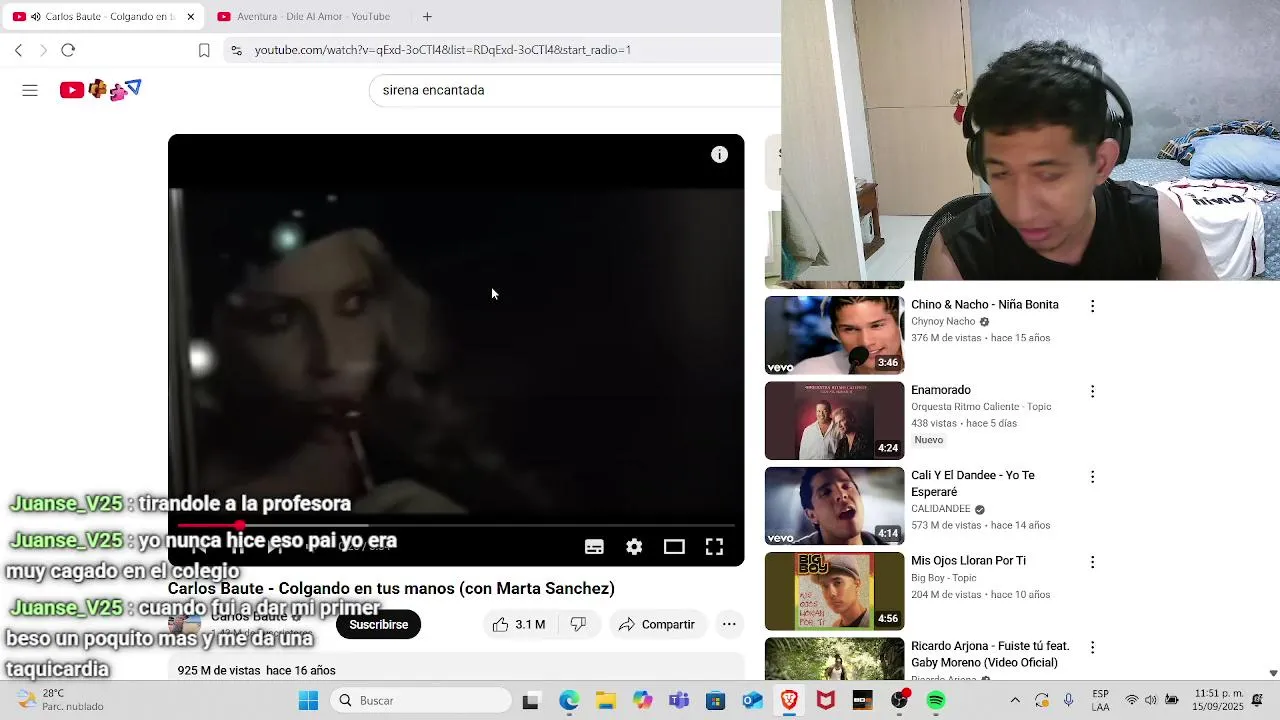Open the video info card icon
Screen dimensions: 1280x720
click(719, 155)
